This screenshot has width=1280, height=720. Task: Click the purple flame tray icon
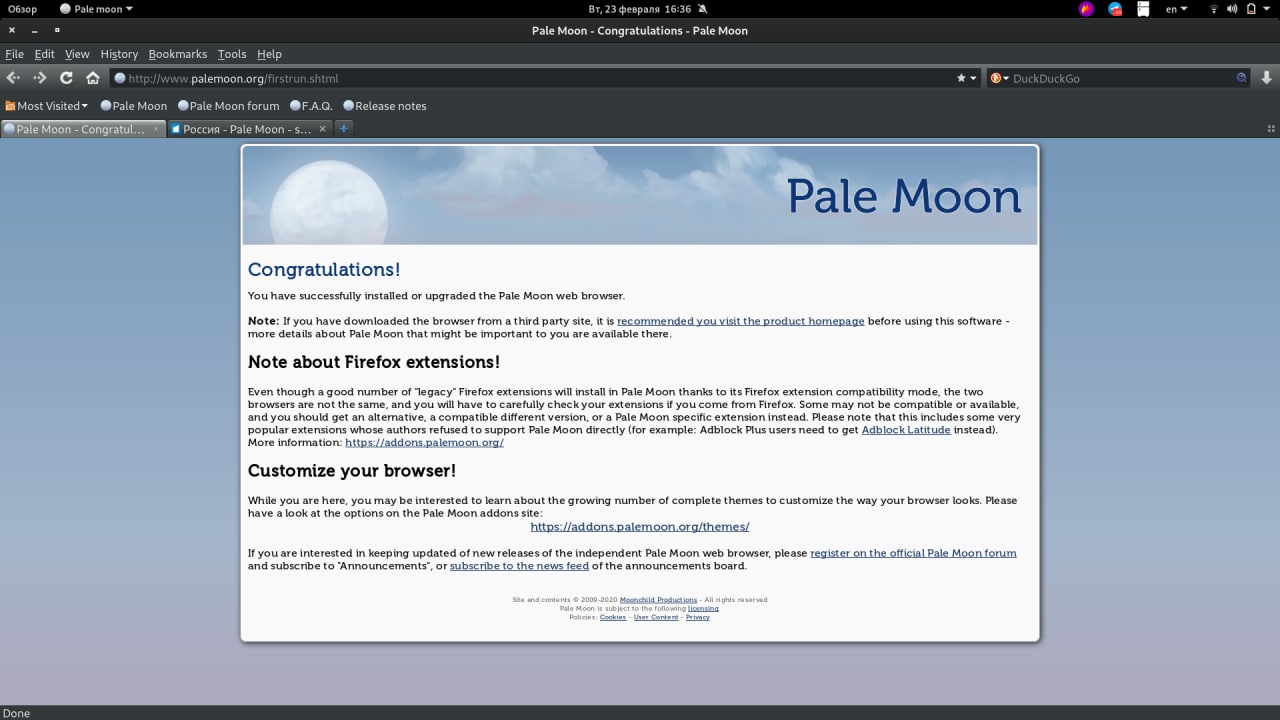point(1086,9)
